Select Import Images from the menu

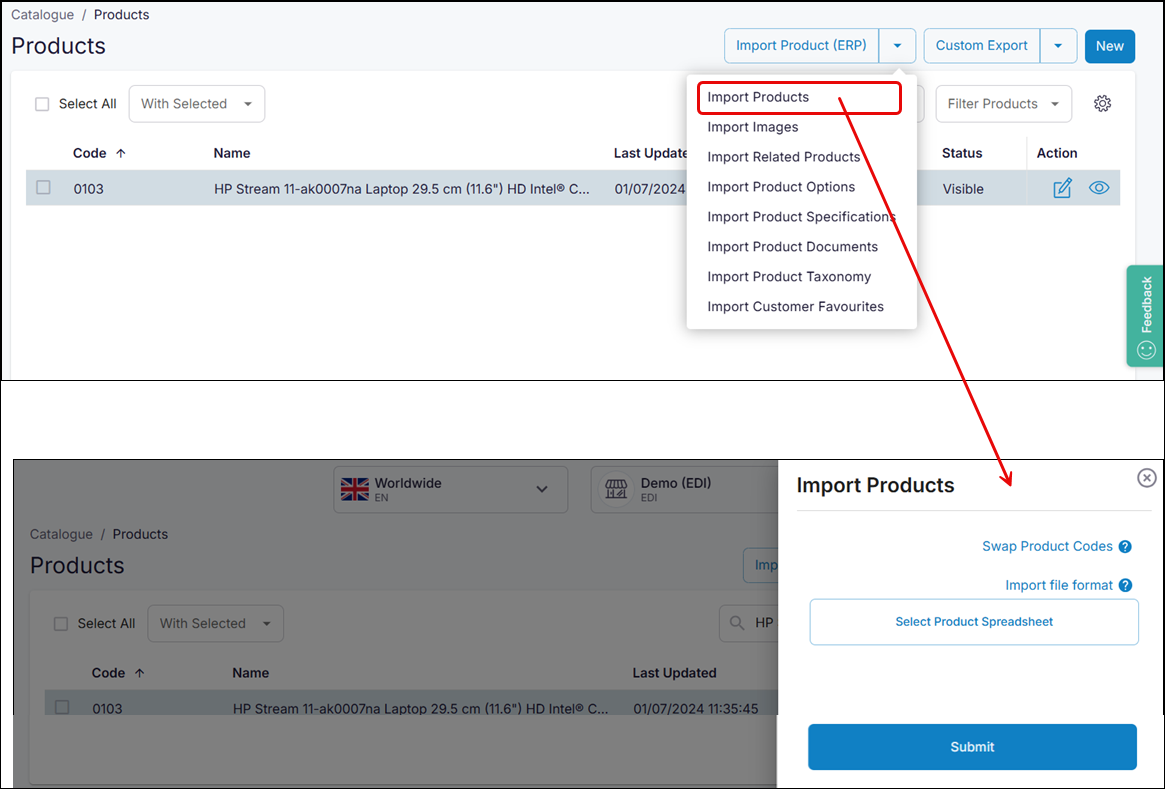pos(752,127)
